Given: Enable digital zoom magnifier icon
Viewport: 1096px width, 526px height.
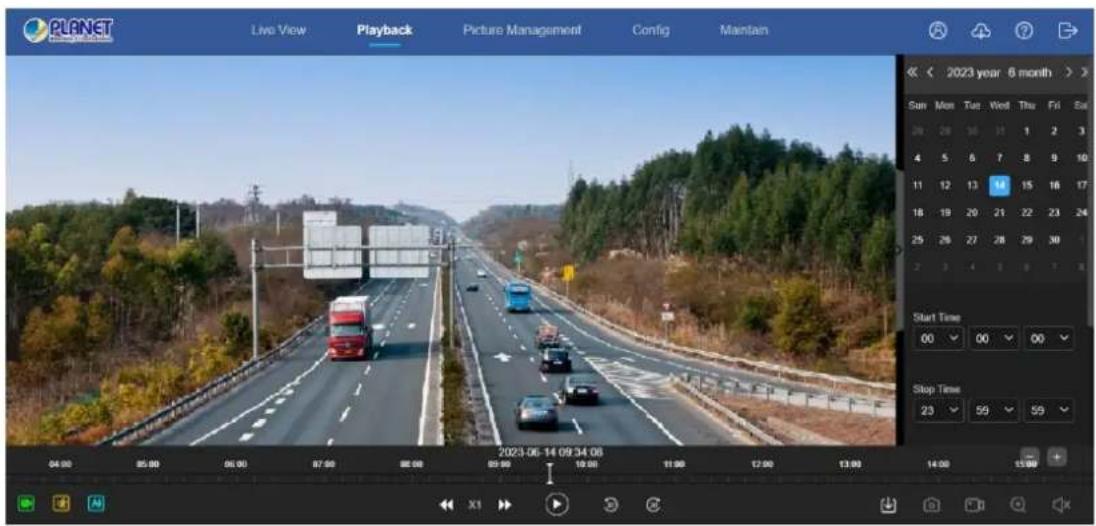Looking at the screenshot, I should (1018, 504).
